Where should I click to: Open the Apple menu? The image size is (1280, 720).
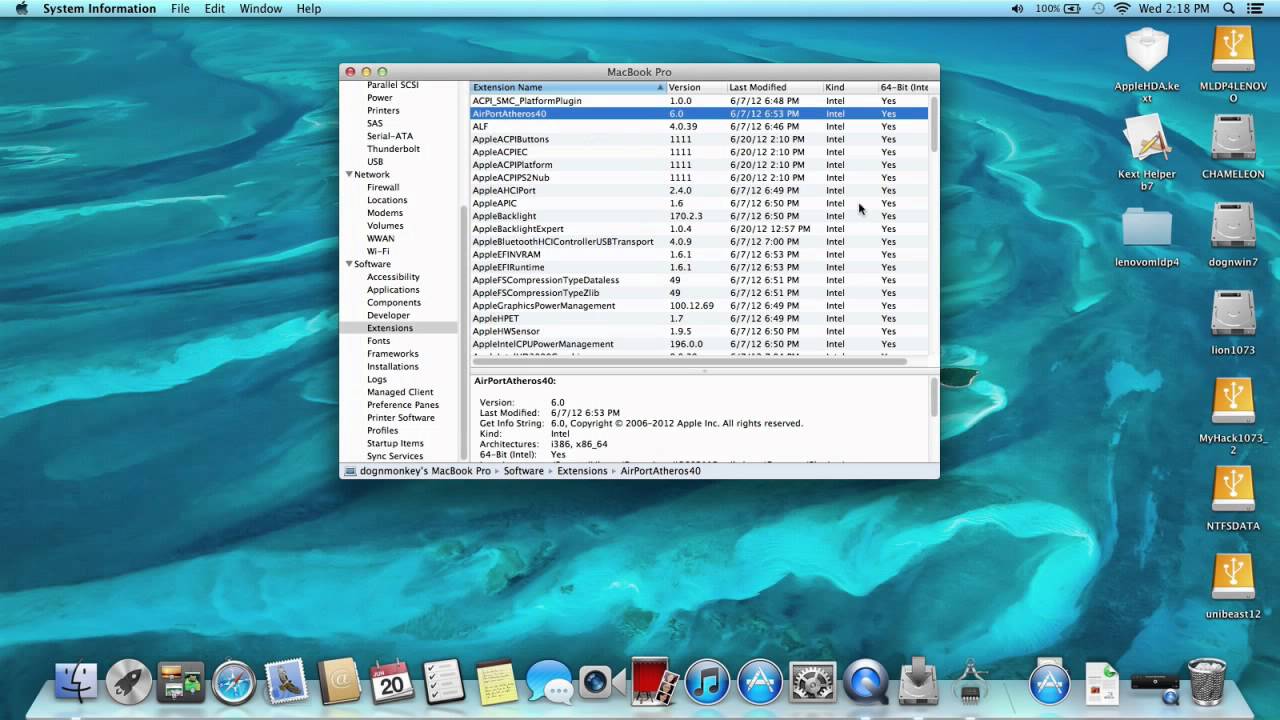coord(21,9)
